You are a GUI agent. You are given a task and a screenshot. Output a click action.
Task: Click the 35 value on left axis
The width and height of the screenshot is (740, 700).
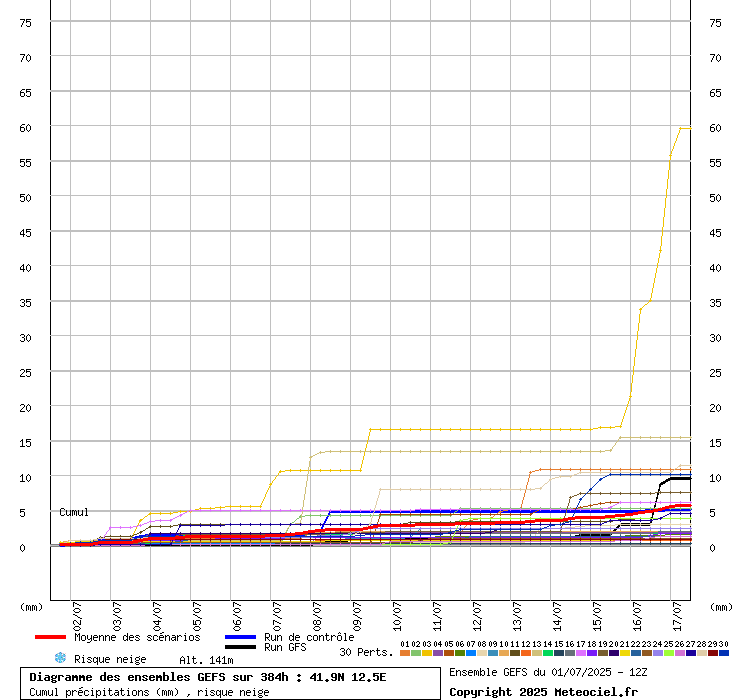pyautogui.click(x=25, y=303)
